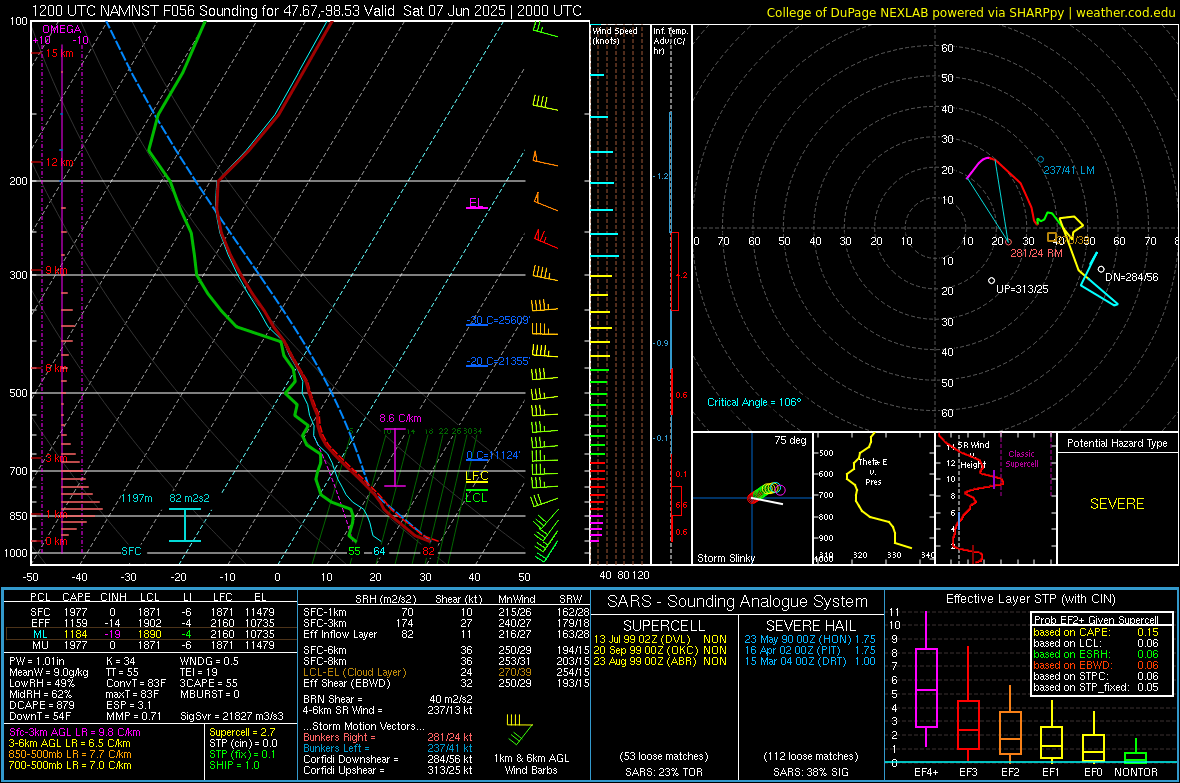Click the surface dewpoint value 55

pos(354,551)
